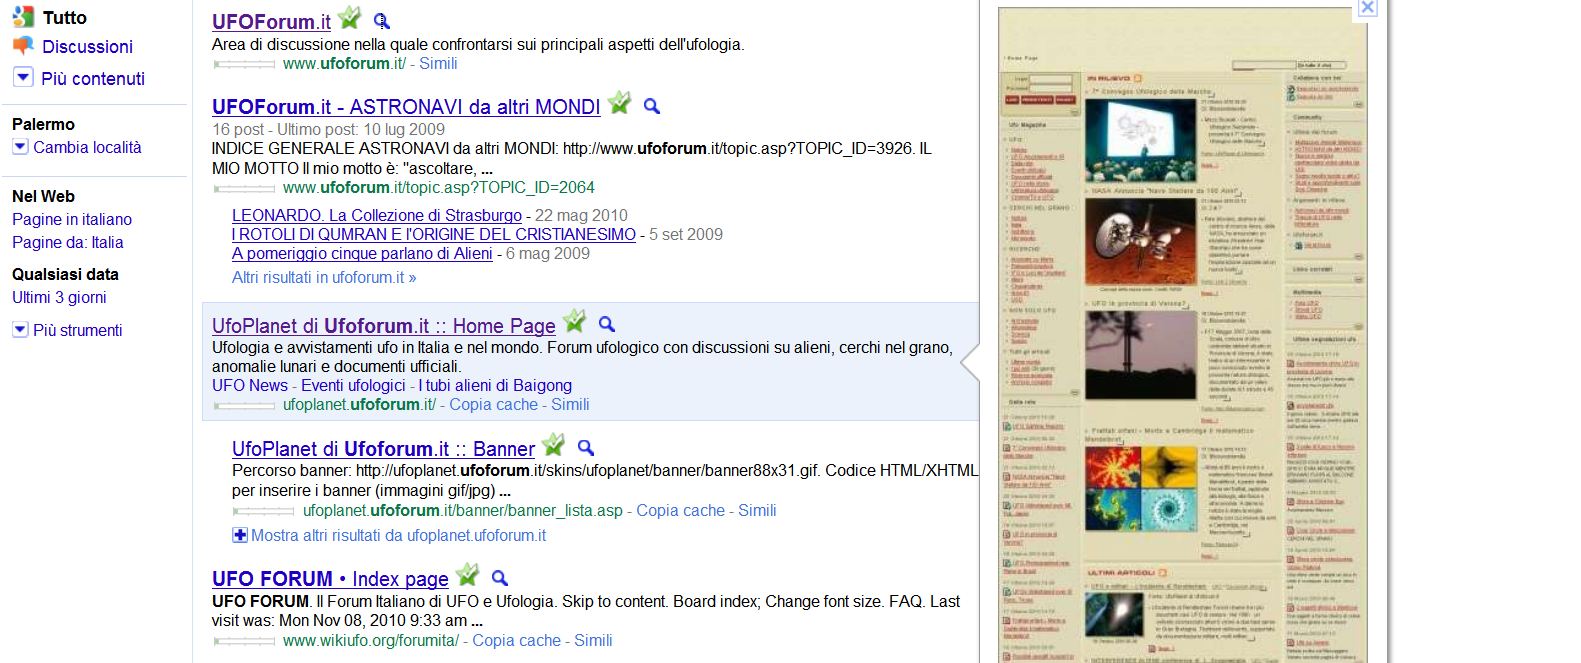This screenshot has height=663, width=1581.
Task: Click the preview magnifier beside UFOForum.it title
Action: tap(381, 21)
